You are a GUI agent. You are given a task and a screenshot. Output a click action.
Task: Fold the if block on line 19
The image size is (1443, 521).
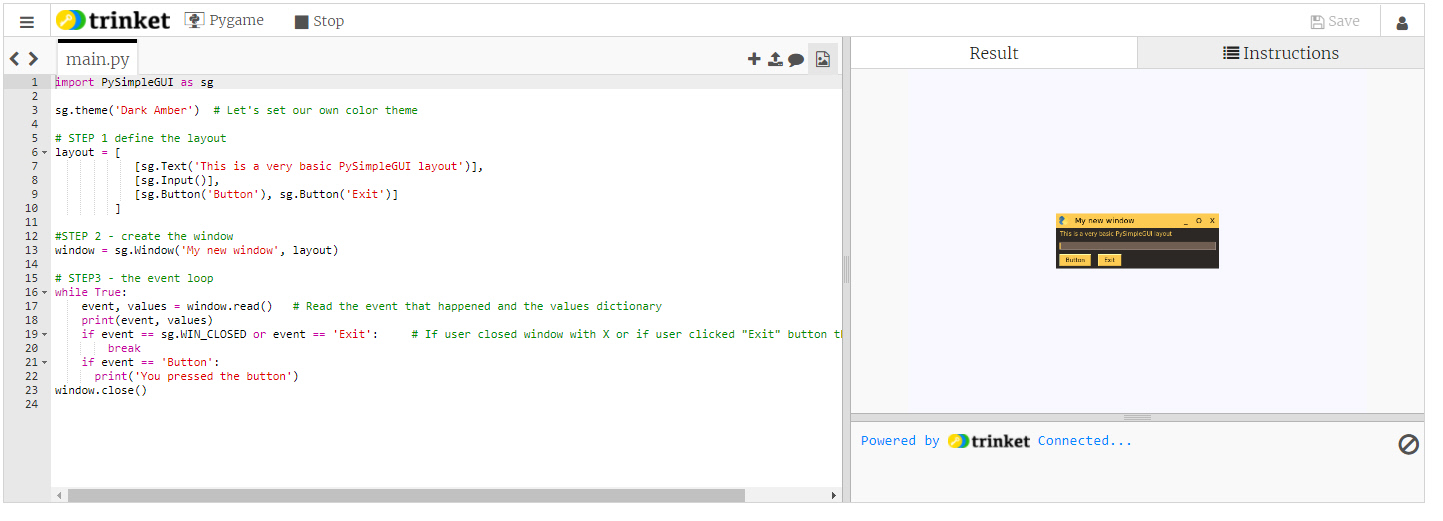pyautogui.click(x=44, y=335)
